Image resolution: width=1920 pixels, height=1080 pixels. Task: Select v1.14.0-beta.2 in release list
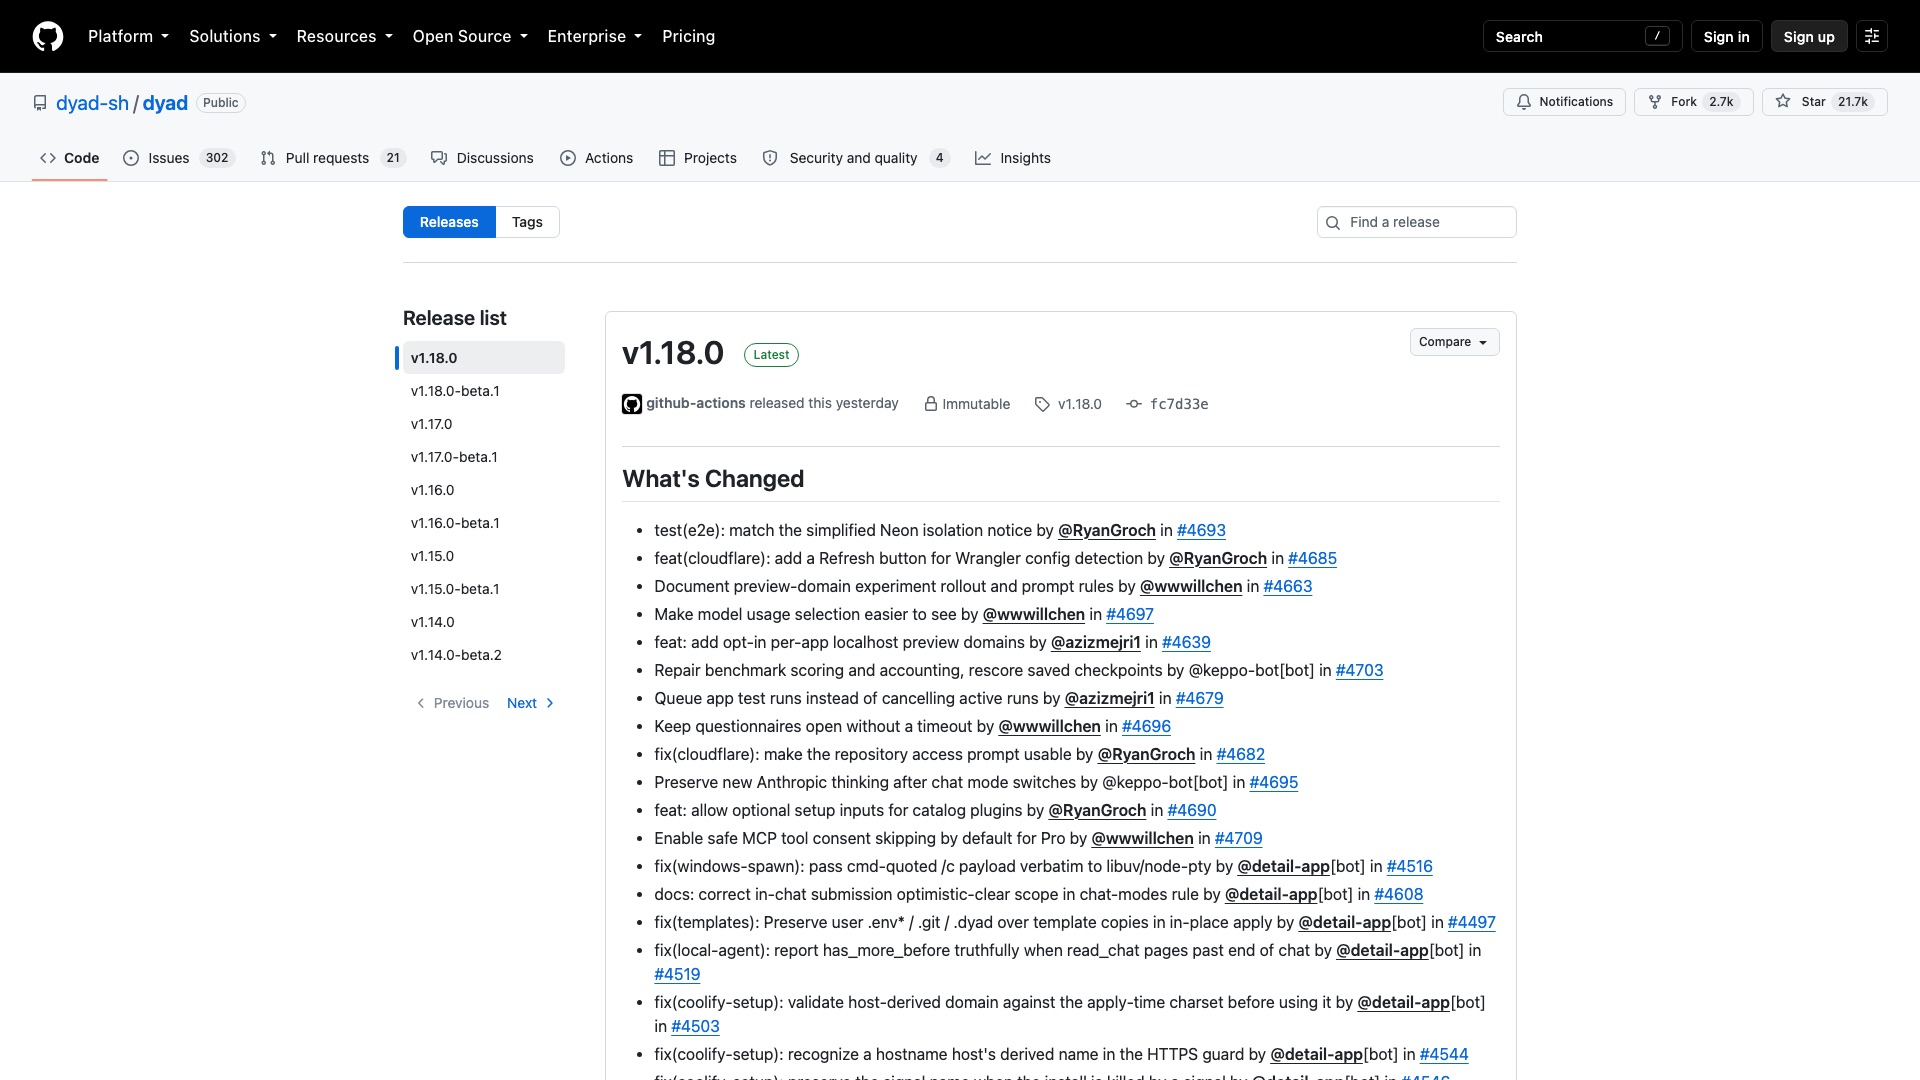484,655
